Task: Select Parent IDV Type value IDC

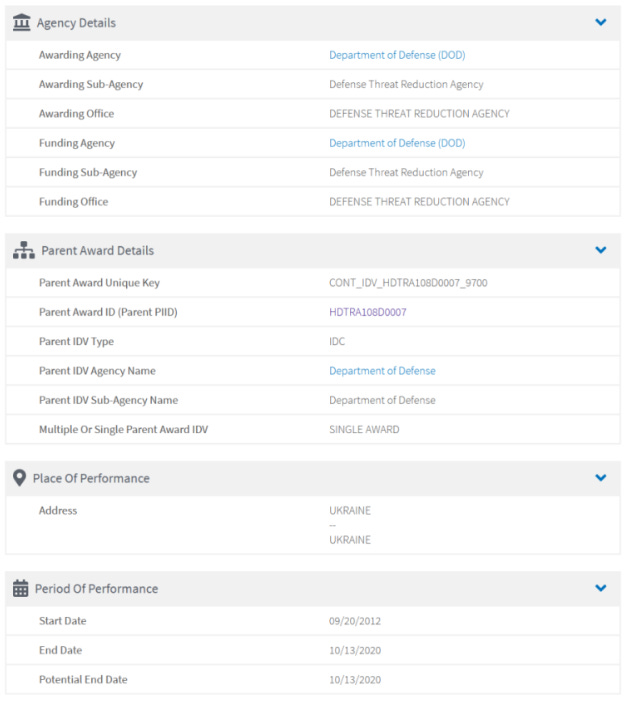Action: 337,342
